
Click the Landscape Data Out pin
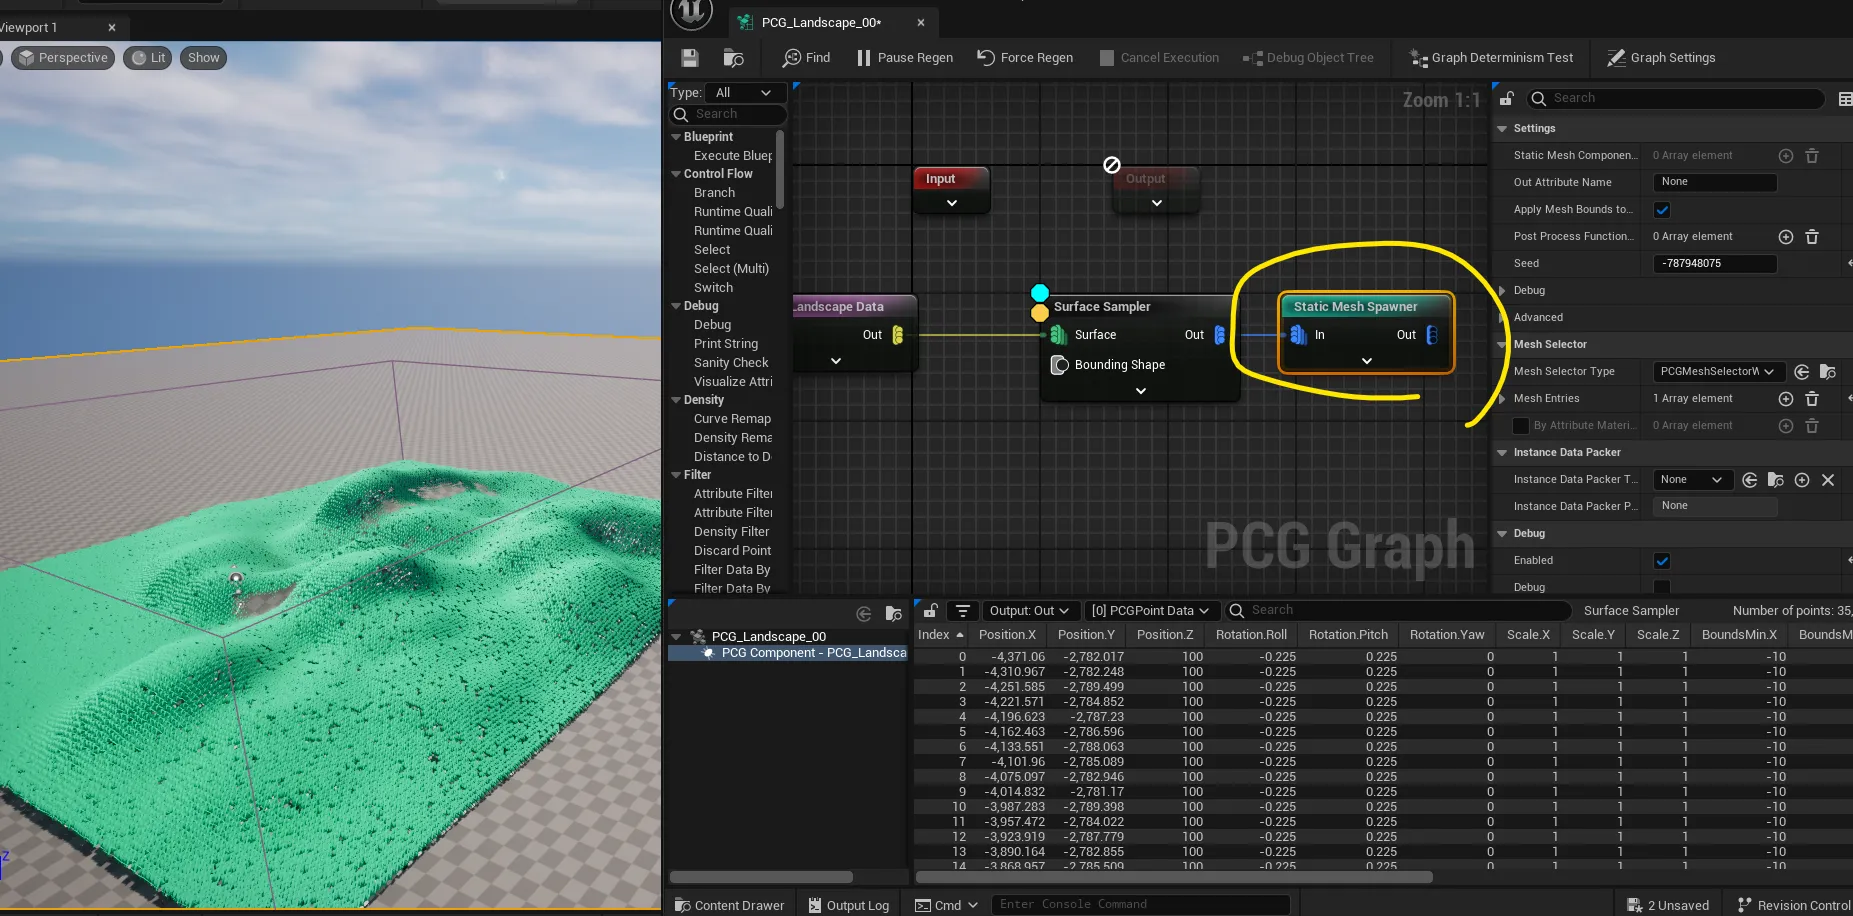click(898, 335)
